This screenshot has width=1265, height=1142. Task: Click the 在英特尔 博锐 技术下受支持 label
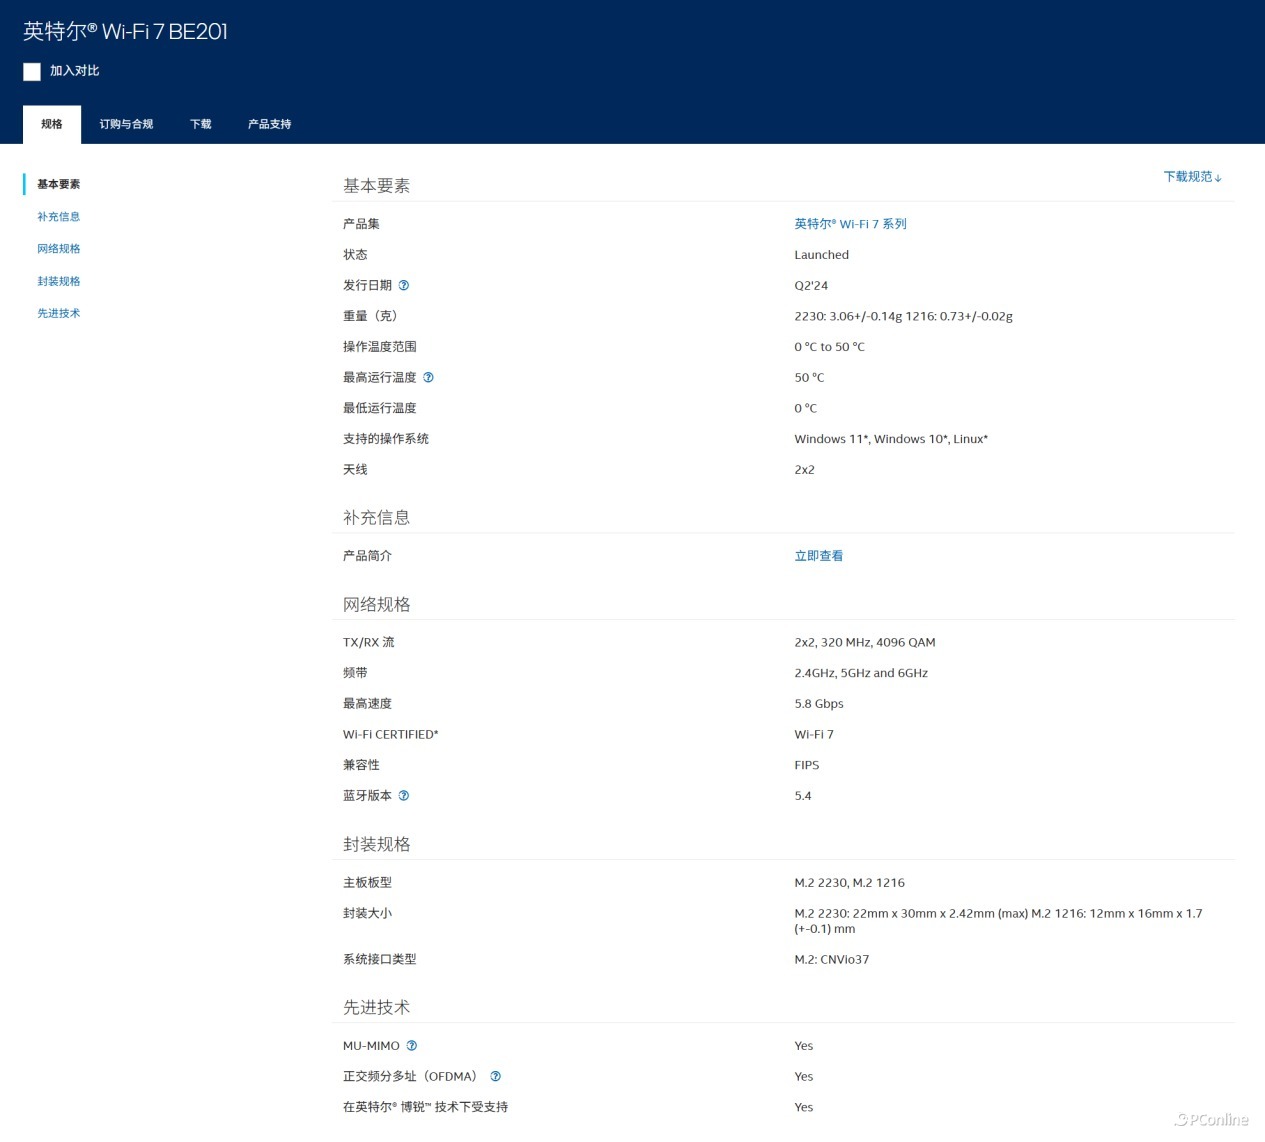pyautogui.click(x=425, y=1107)
